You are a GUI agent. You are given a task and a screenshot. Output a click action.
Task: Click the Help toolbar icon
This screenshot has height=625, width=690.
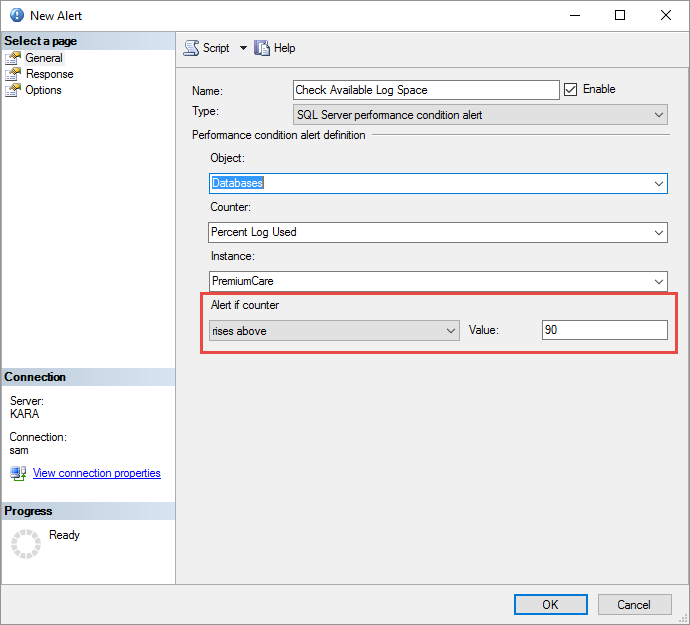[x=263, y=48]
